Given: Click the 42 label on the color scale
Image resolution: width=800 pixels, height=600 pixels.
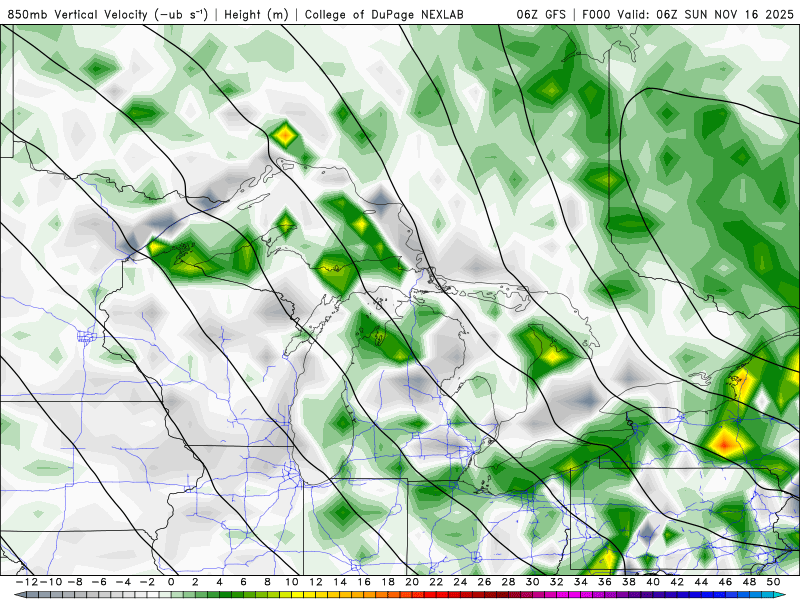Looking at the screenshot, I should [677, 582].
